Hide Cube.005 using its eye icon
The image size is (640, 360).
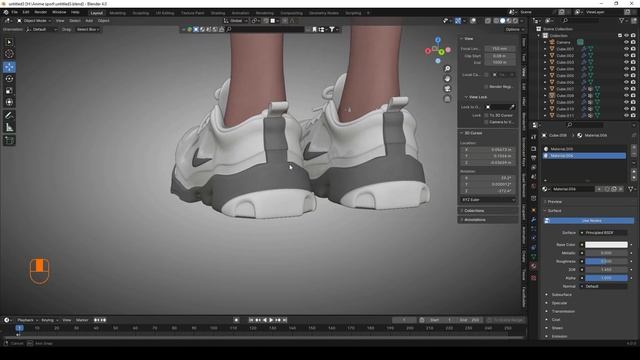(x=626, y=76)
